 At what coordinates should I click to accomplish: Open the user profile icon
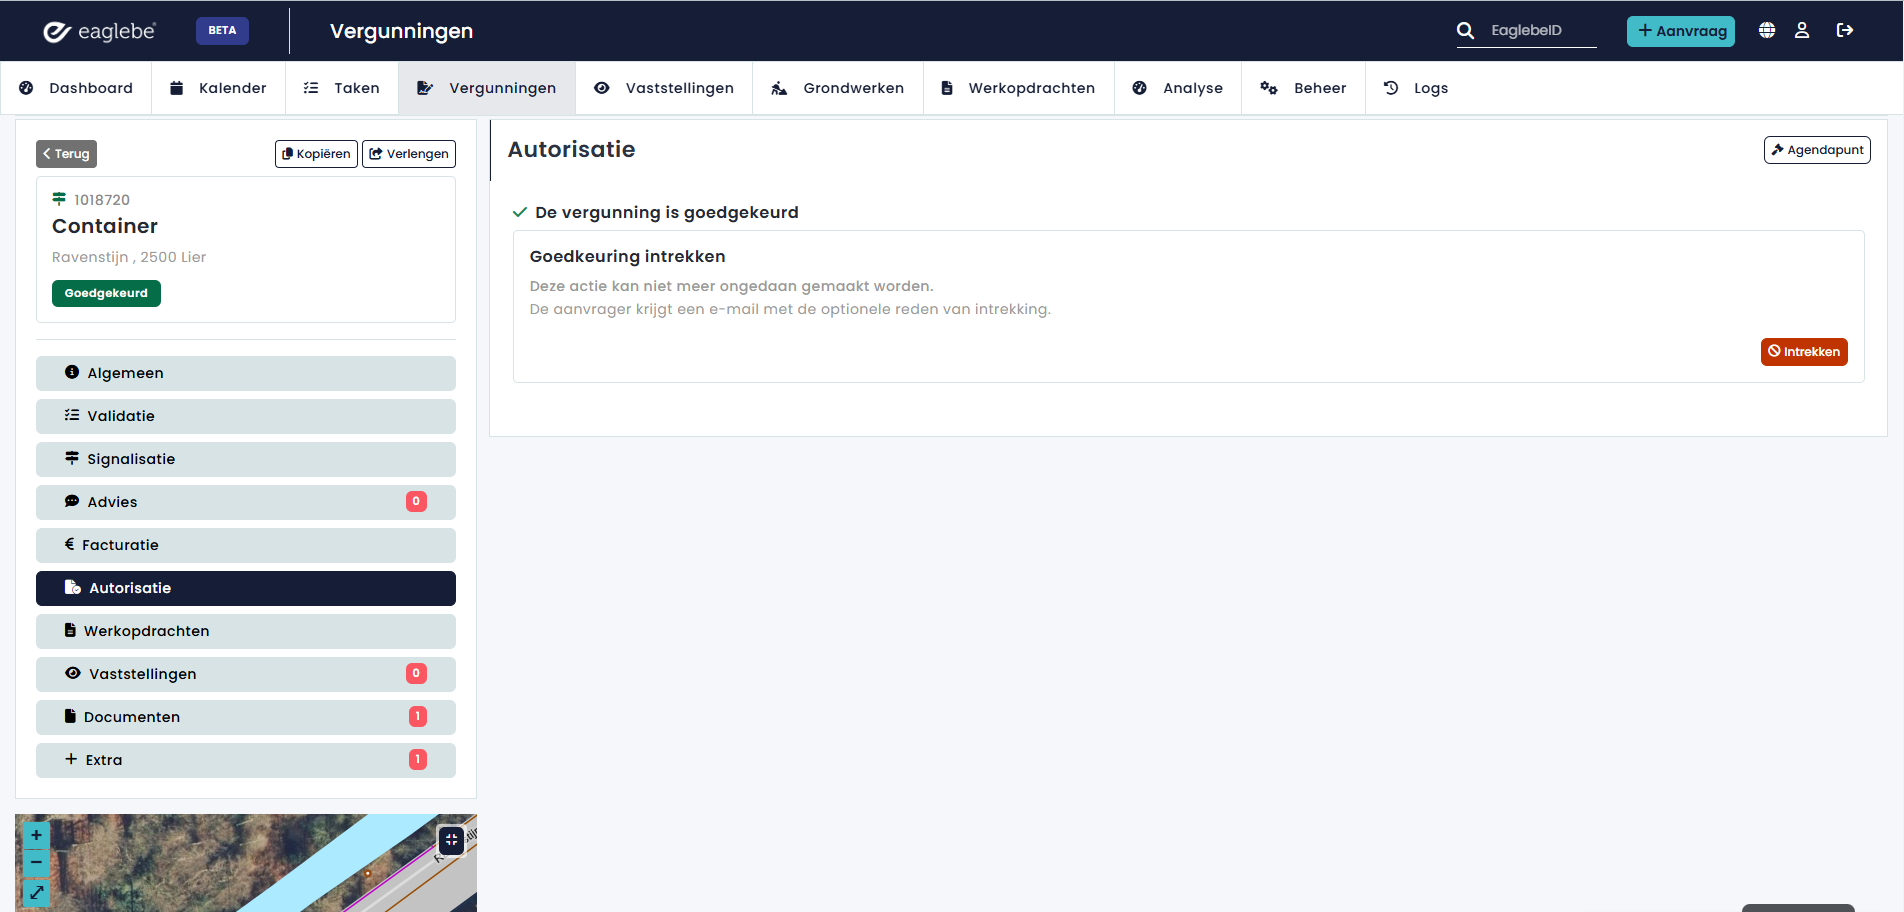(x=1802, y=30)
